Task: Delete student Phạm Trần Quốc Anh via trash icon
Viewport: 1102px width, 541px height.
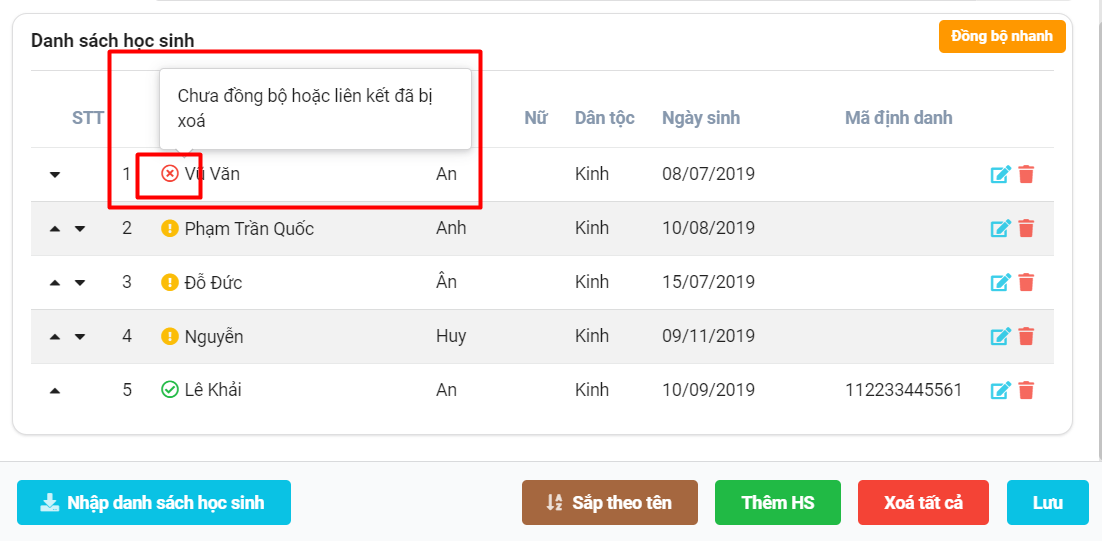Action: (1026, 229)
